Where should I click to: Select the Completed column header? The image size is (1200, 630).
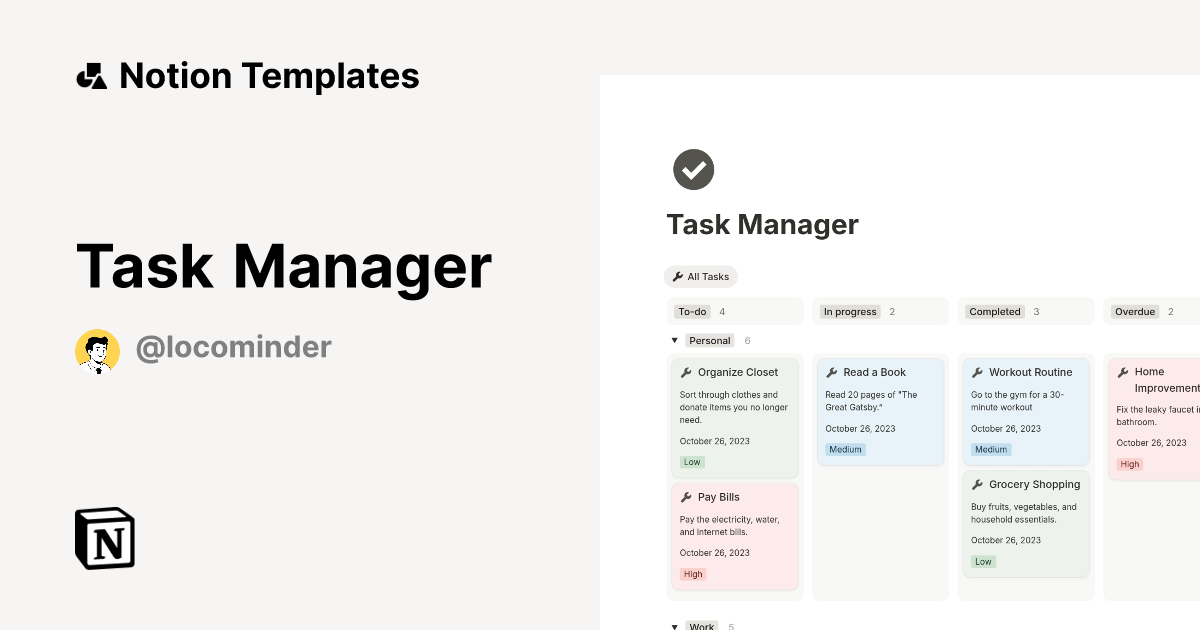[x=994, y=311]
